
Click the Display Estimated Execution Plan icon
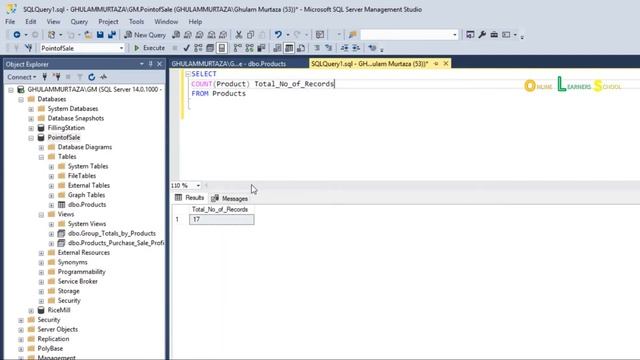(x=198, y=48)
